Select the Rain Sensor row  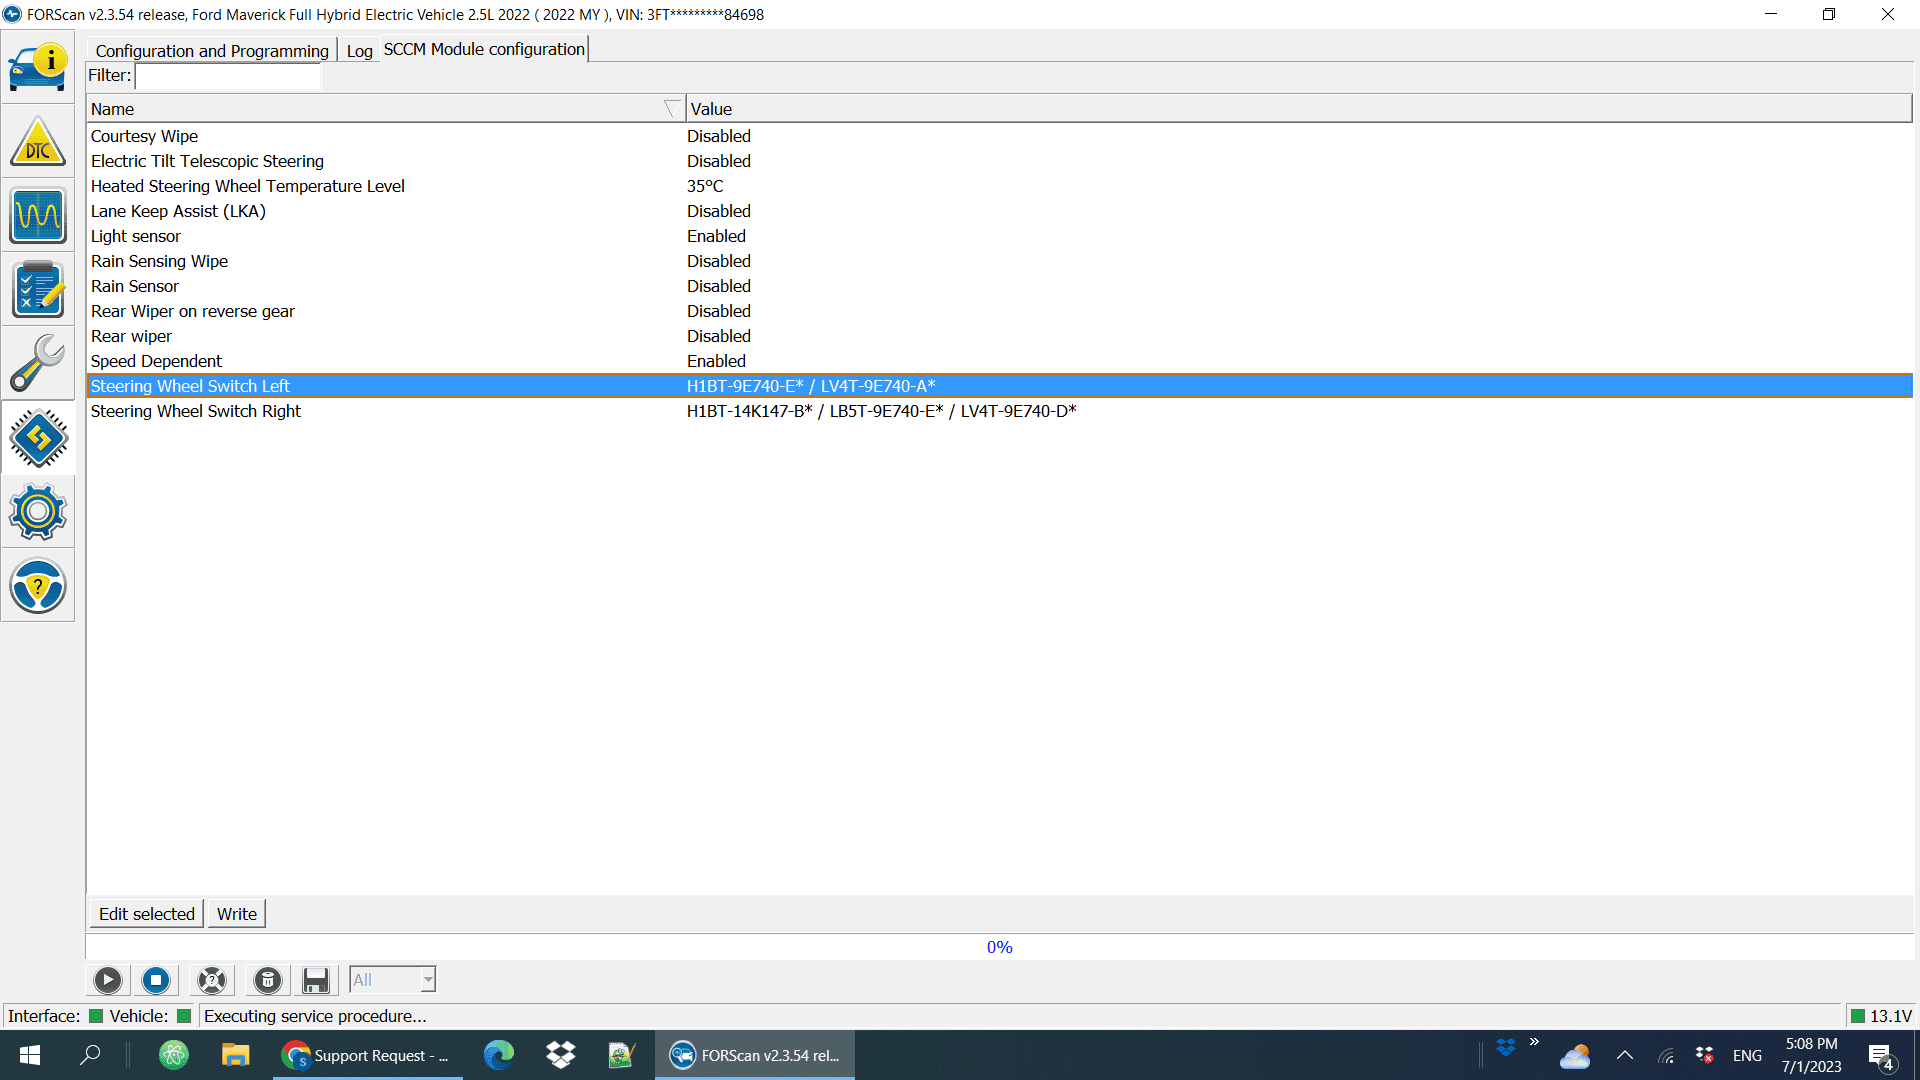click(x=1000, y=286)
